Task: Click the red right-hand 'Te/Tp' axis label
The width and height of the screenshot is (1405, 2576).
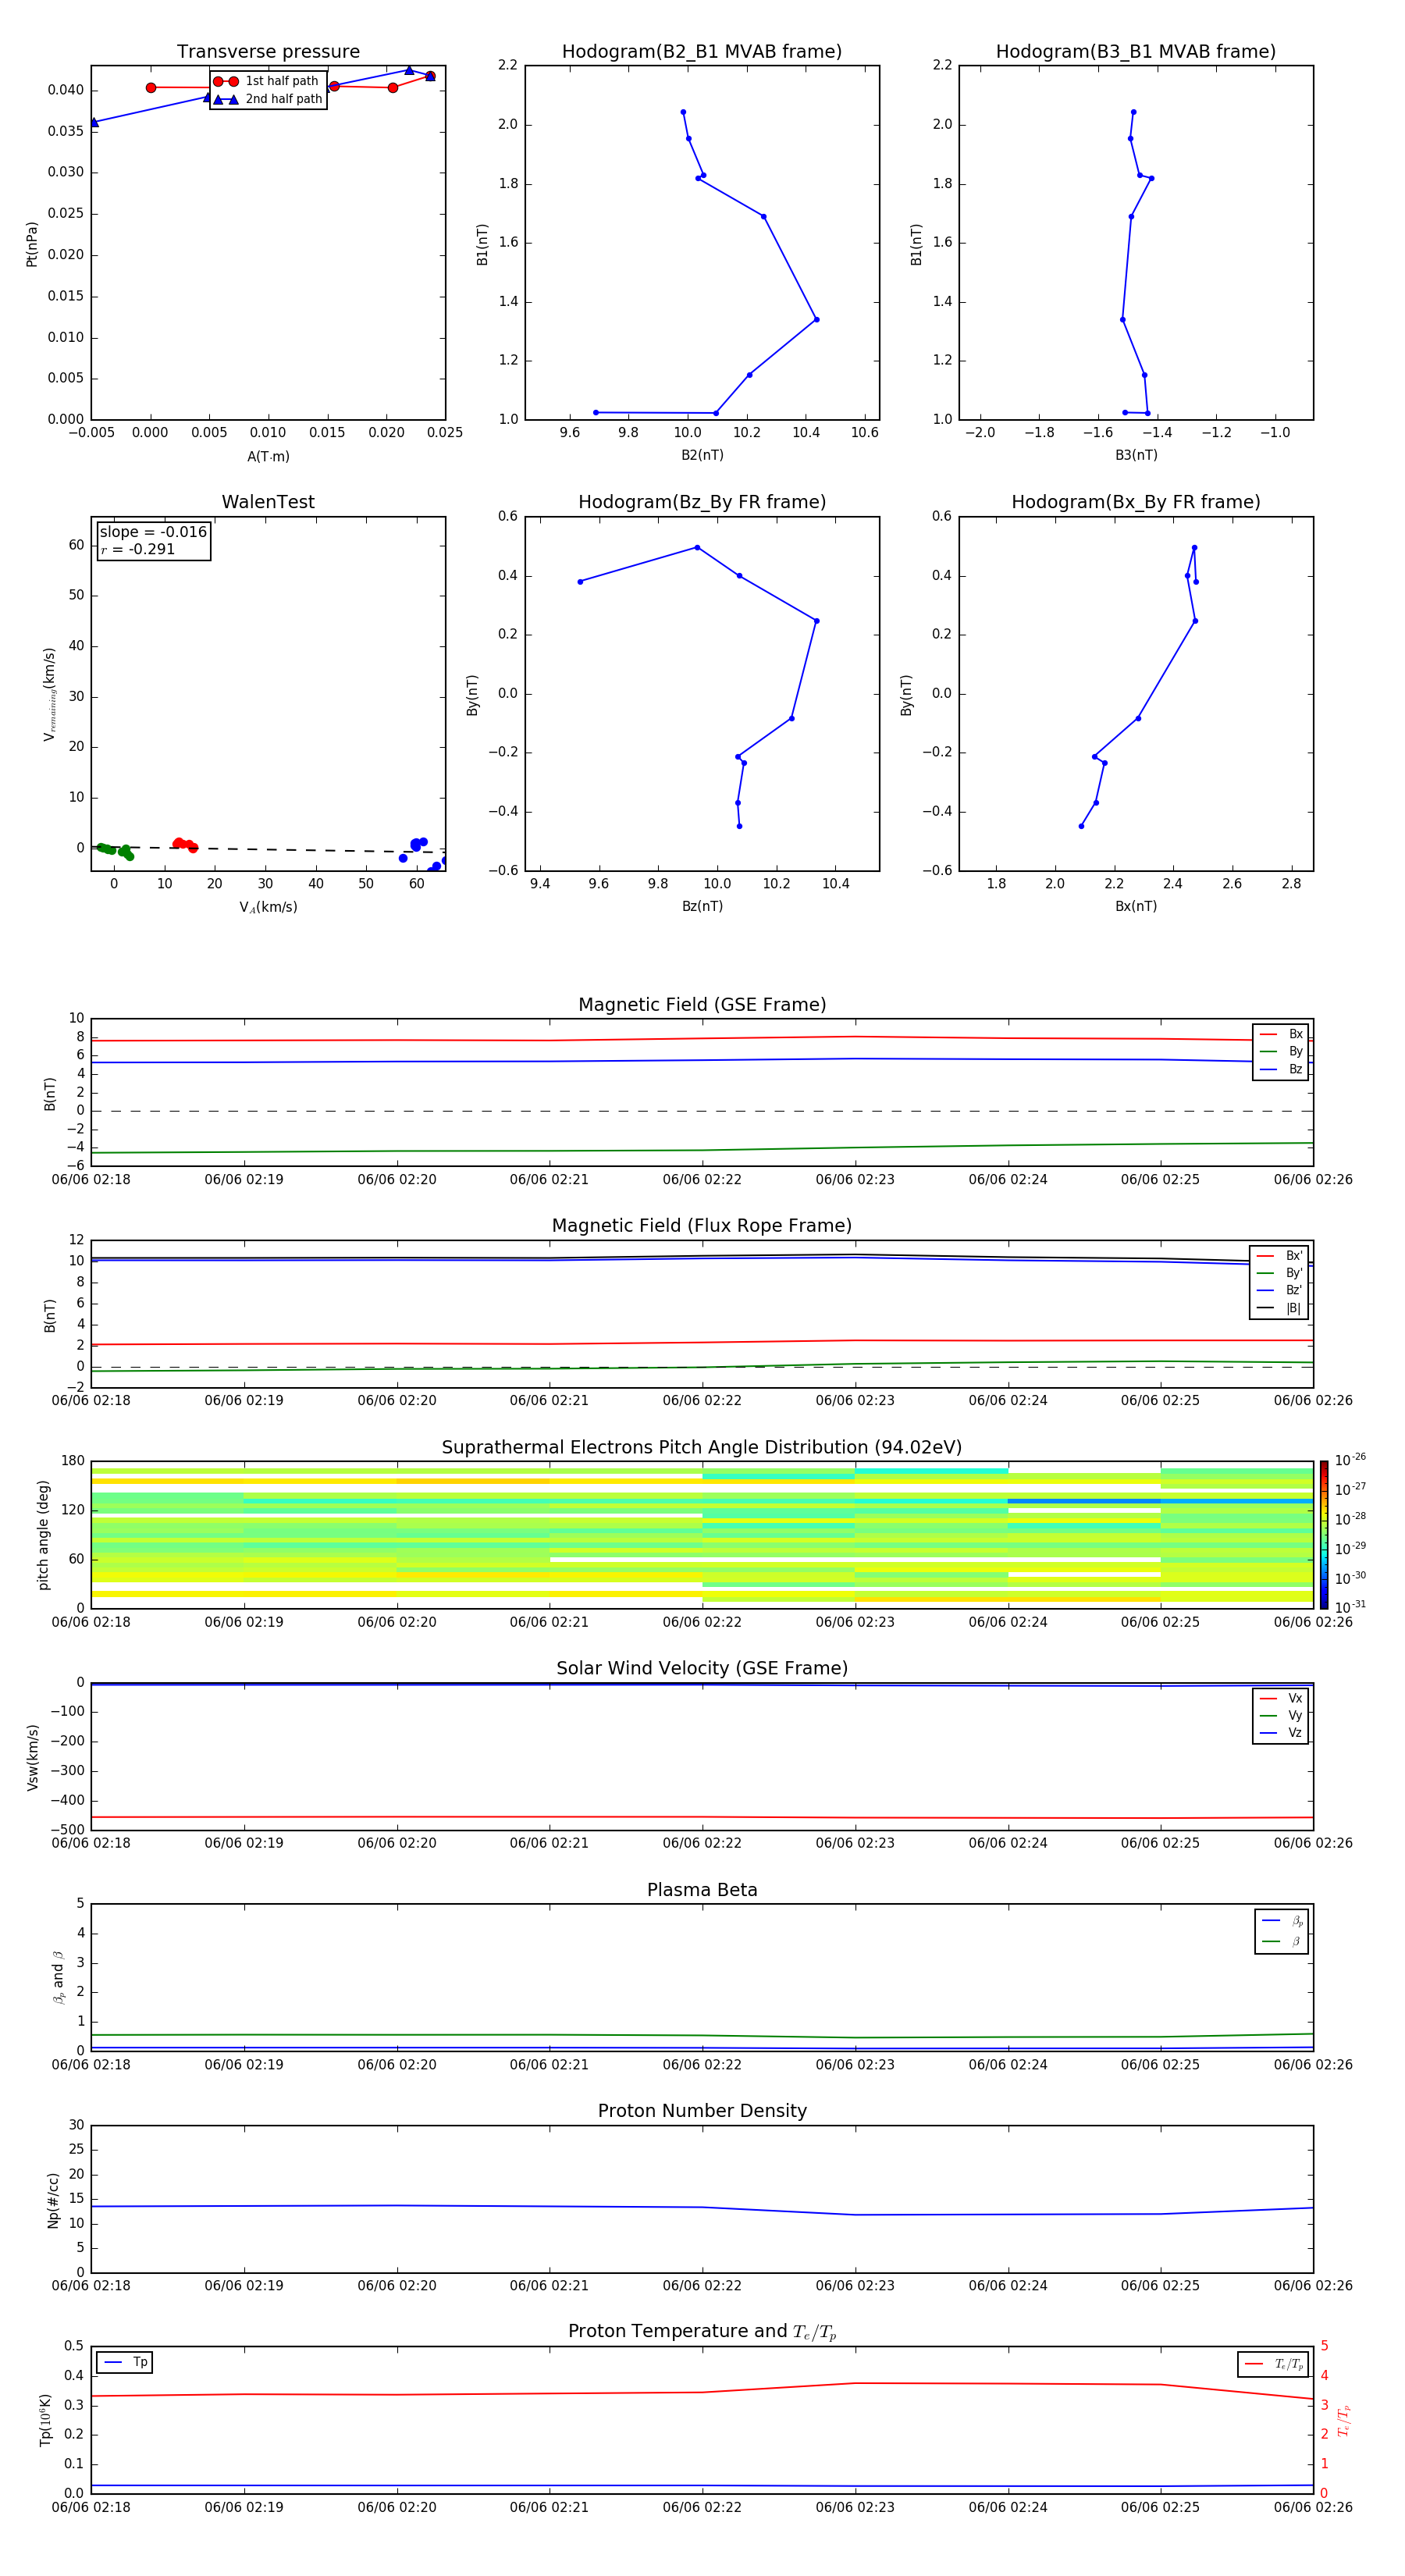Action: [x=1344, y=2421]
